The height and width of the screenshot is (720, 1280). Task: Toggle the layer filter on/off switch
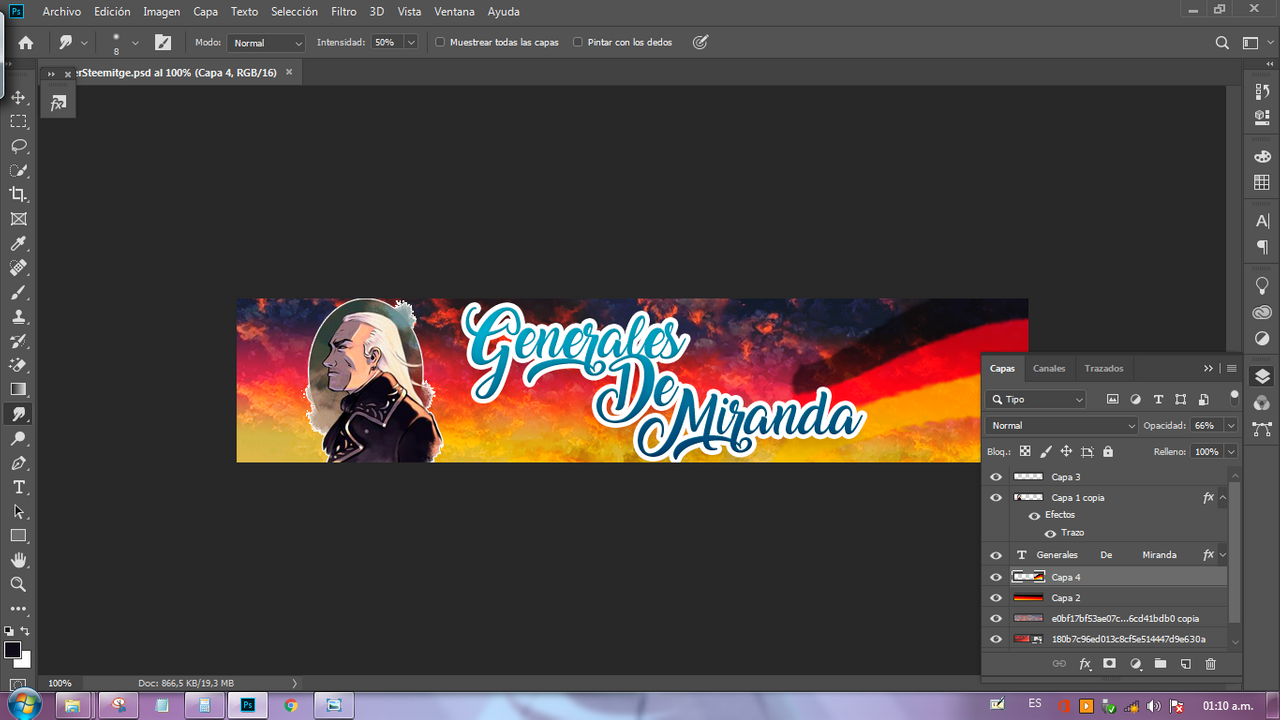1234,397
